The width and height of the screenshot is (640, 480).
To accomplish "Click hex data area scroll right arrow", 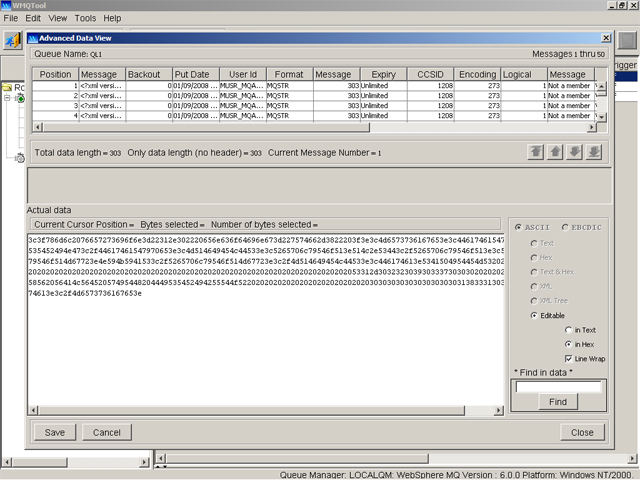I will click(x=498, y=410).
